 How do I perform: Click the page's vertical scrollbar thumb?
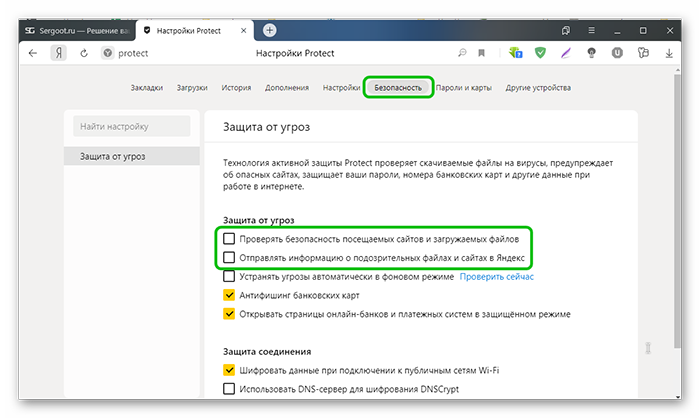click(677, 210)
